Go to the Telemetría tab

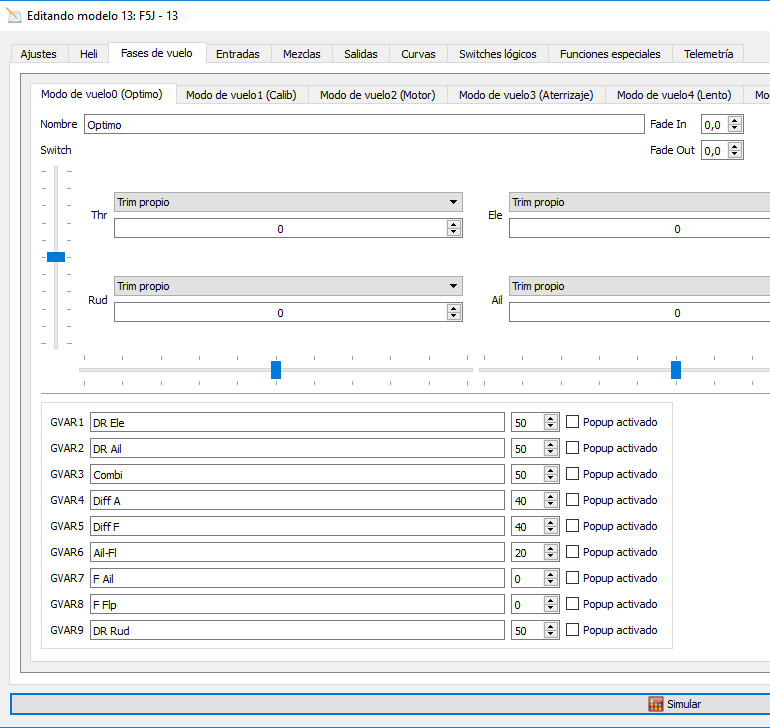click(708, 54)
